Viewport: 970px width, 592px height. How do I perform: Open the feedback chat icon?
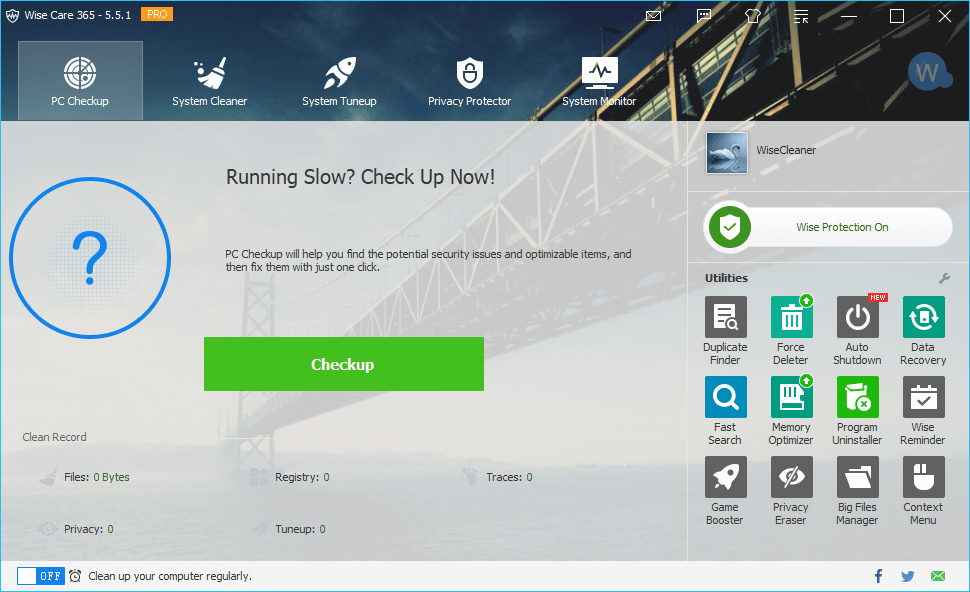click(704, 16)
